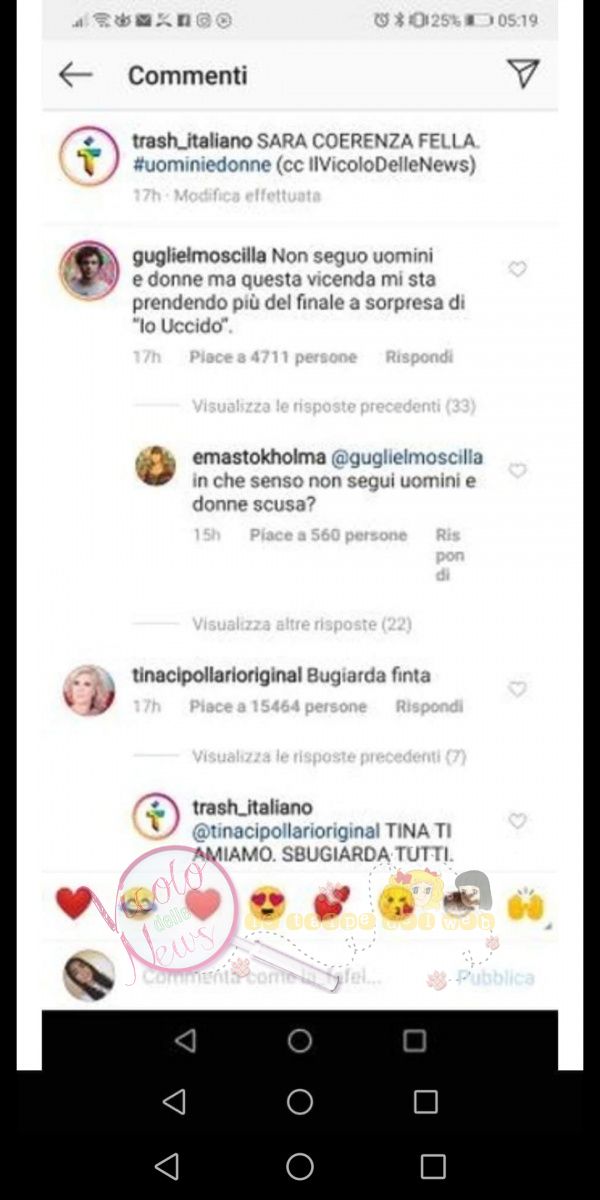Show the other 22 replies
Screen dimensions: 600x1200
coord(302,624)
